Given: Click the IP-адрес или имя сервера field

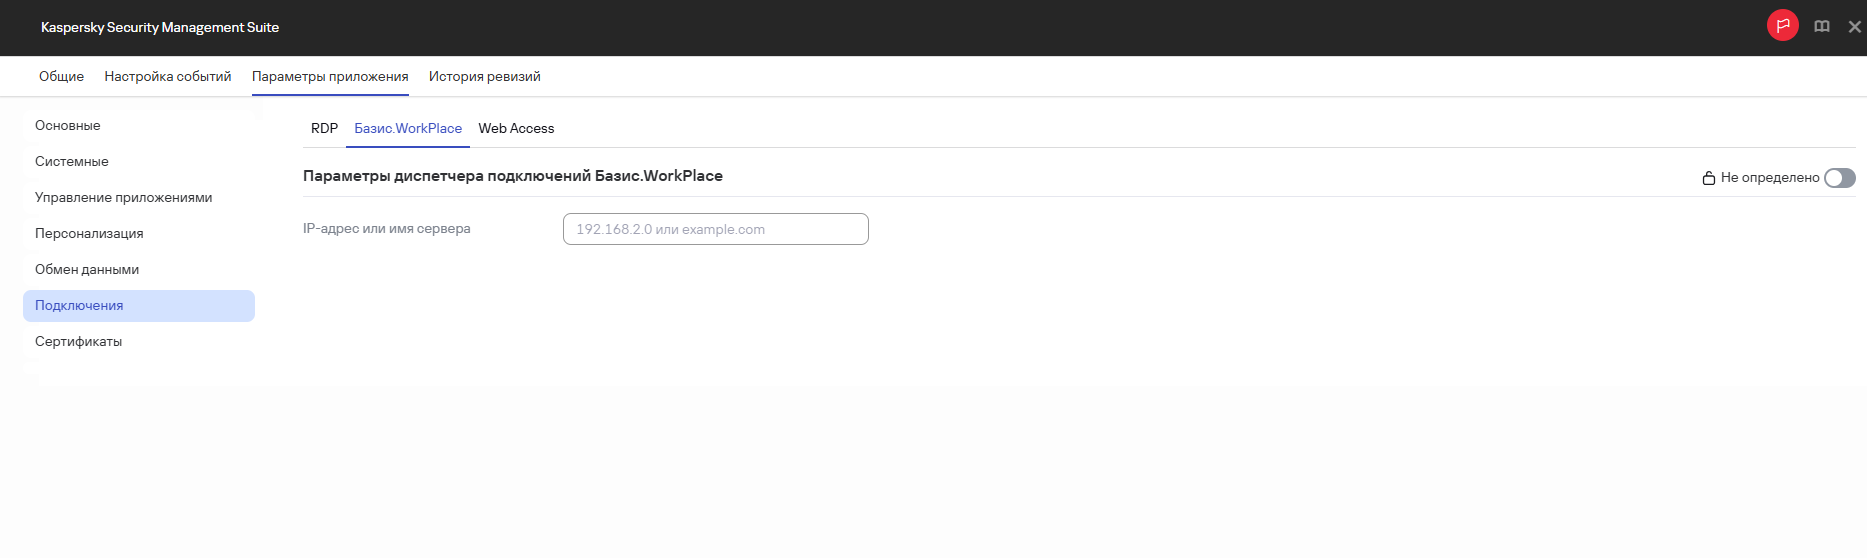Looking at the screenshot, I should pyautogui.click(x=715, y=229).
